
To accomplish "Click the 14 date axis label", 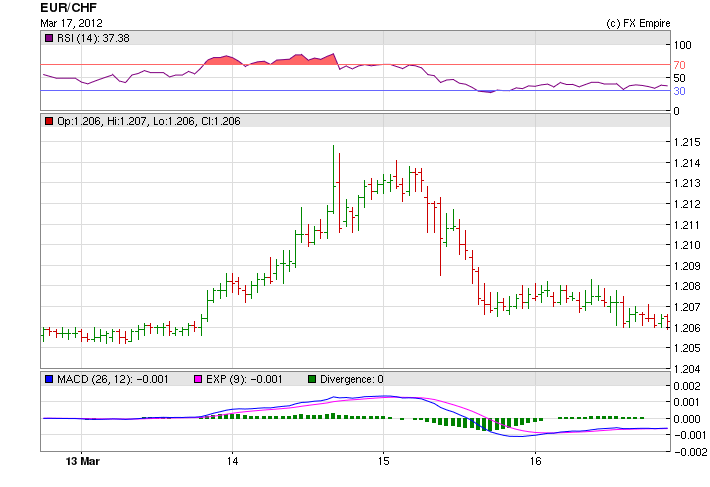I will click(x=232, y=461).
